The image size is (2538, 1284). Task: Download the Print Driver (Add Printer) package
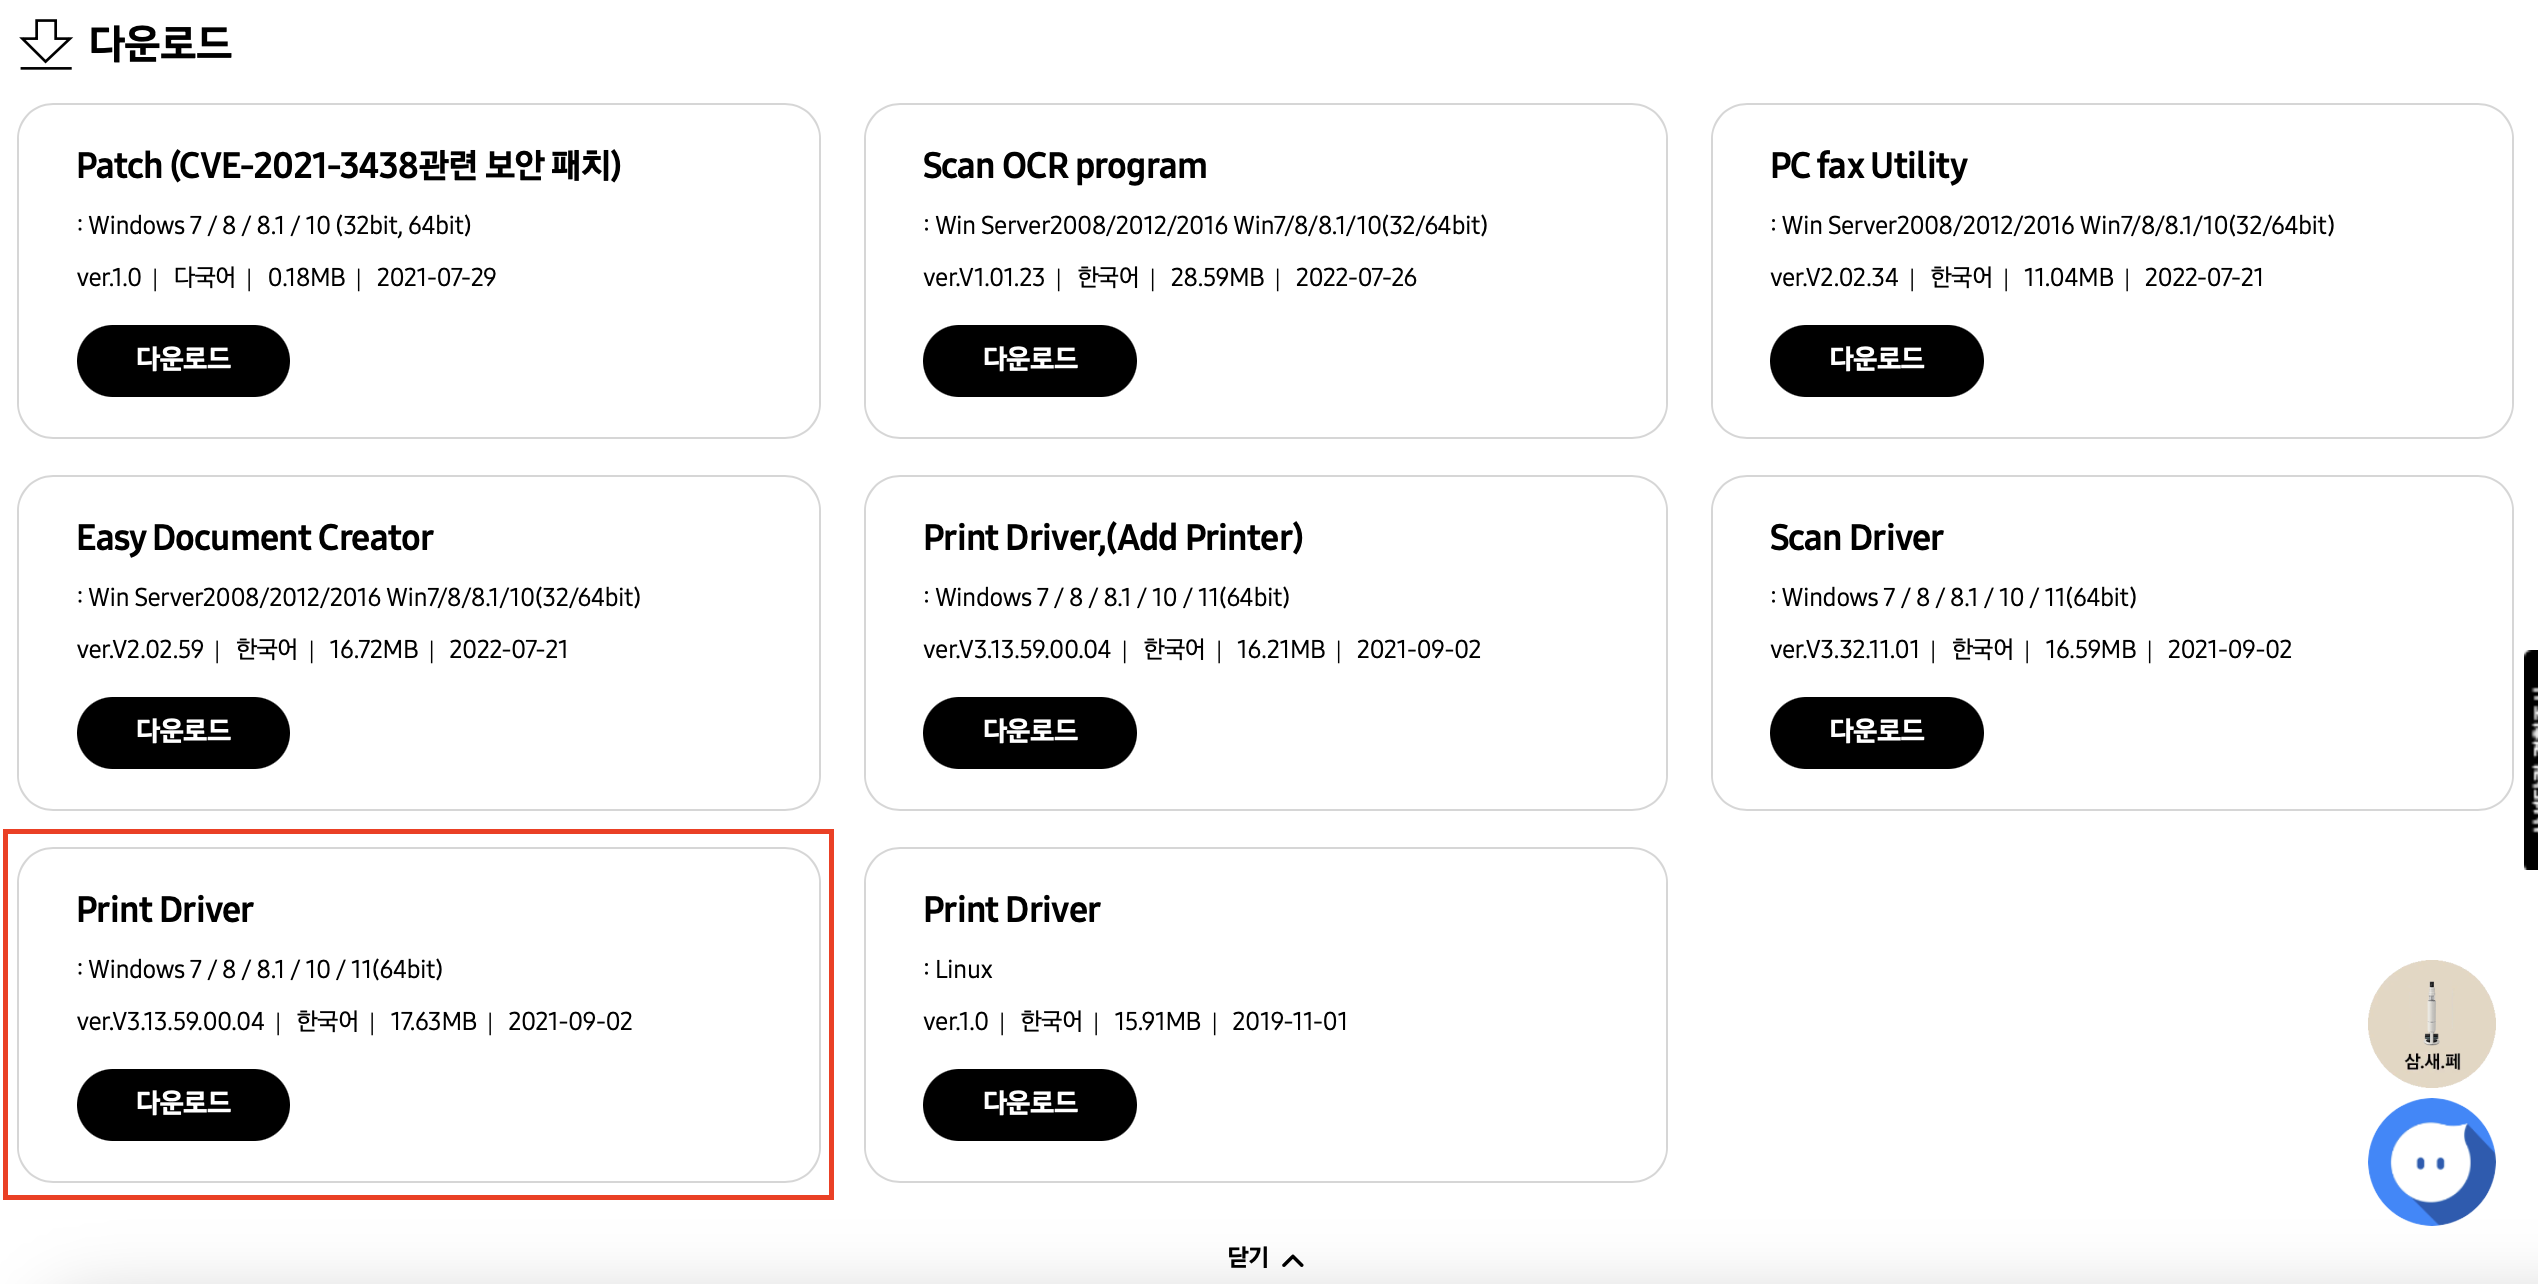1029,732
